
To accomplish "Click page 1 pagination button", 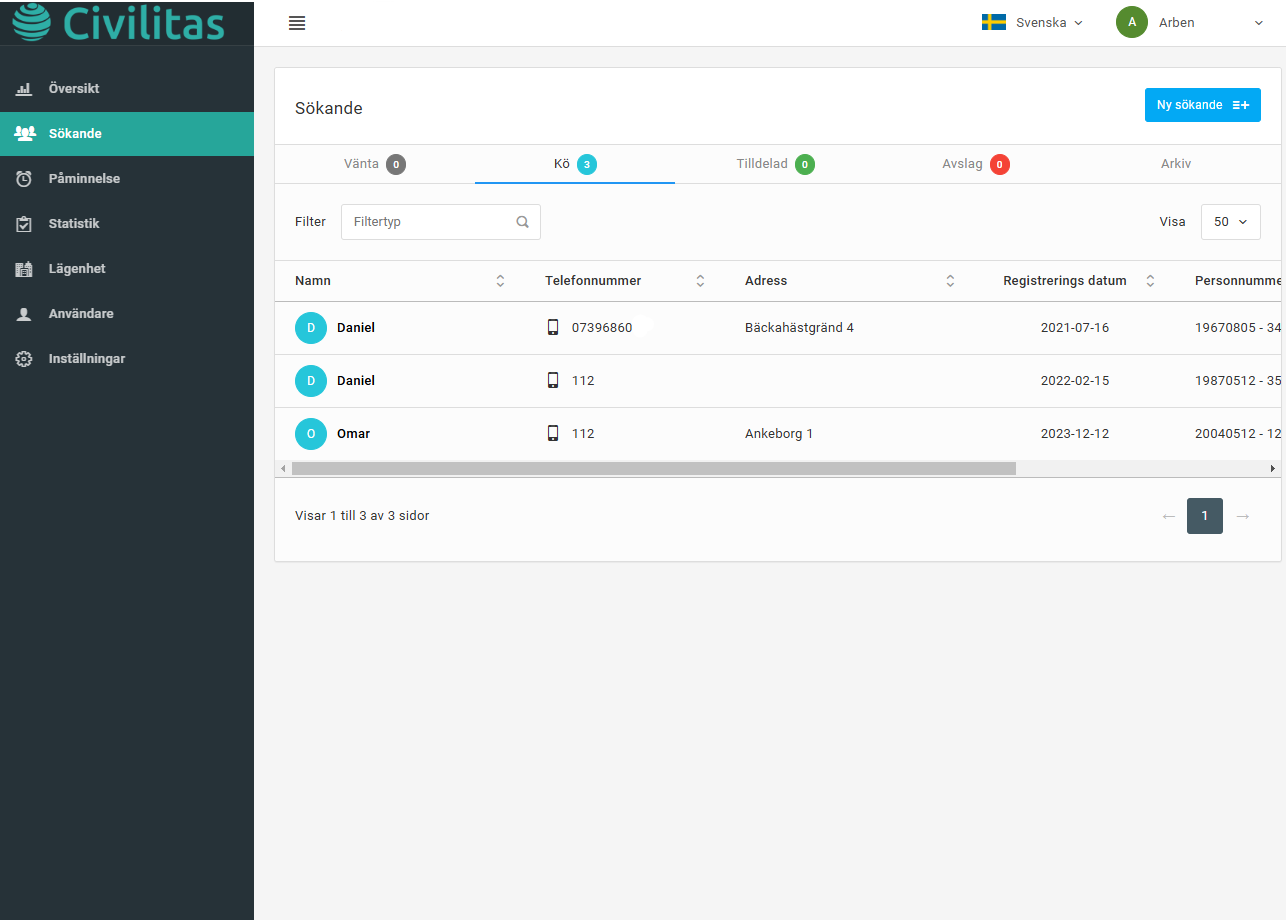I will tap(1204, 516).
